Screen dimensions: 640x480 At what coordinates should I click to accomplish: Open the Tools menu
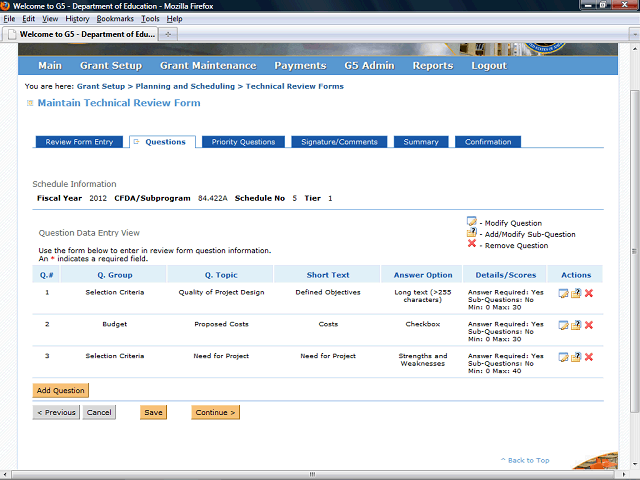pos(150,19)
